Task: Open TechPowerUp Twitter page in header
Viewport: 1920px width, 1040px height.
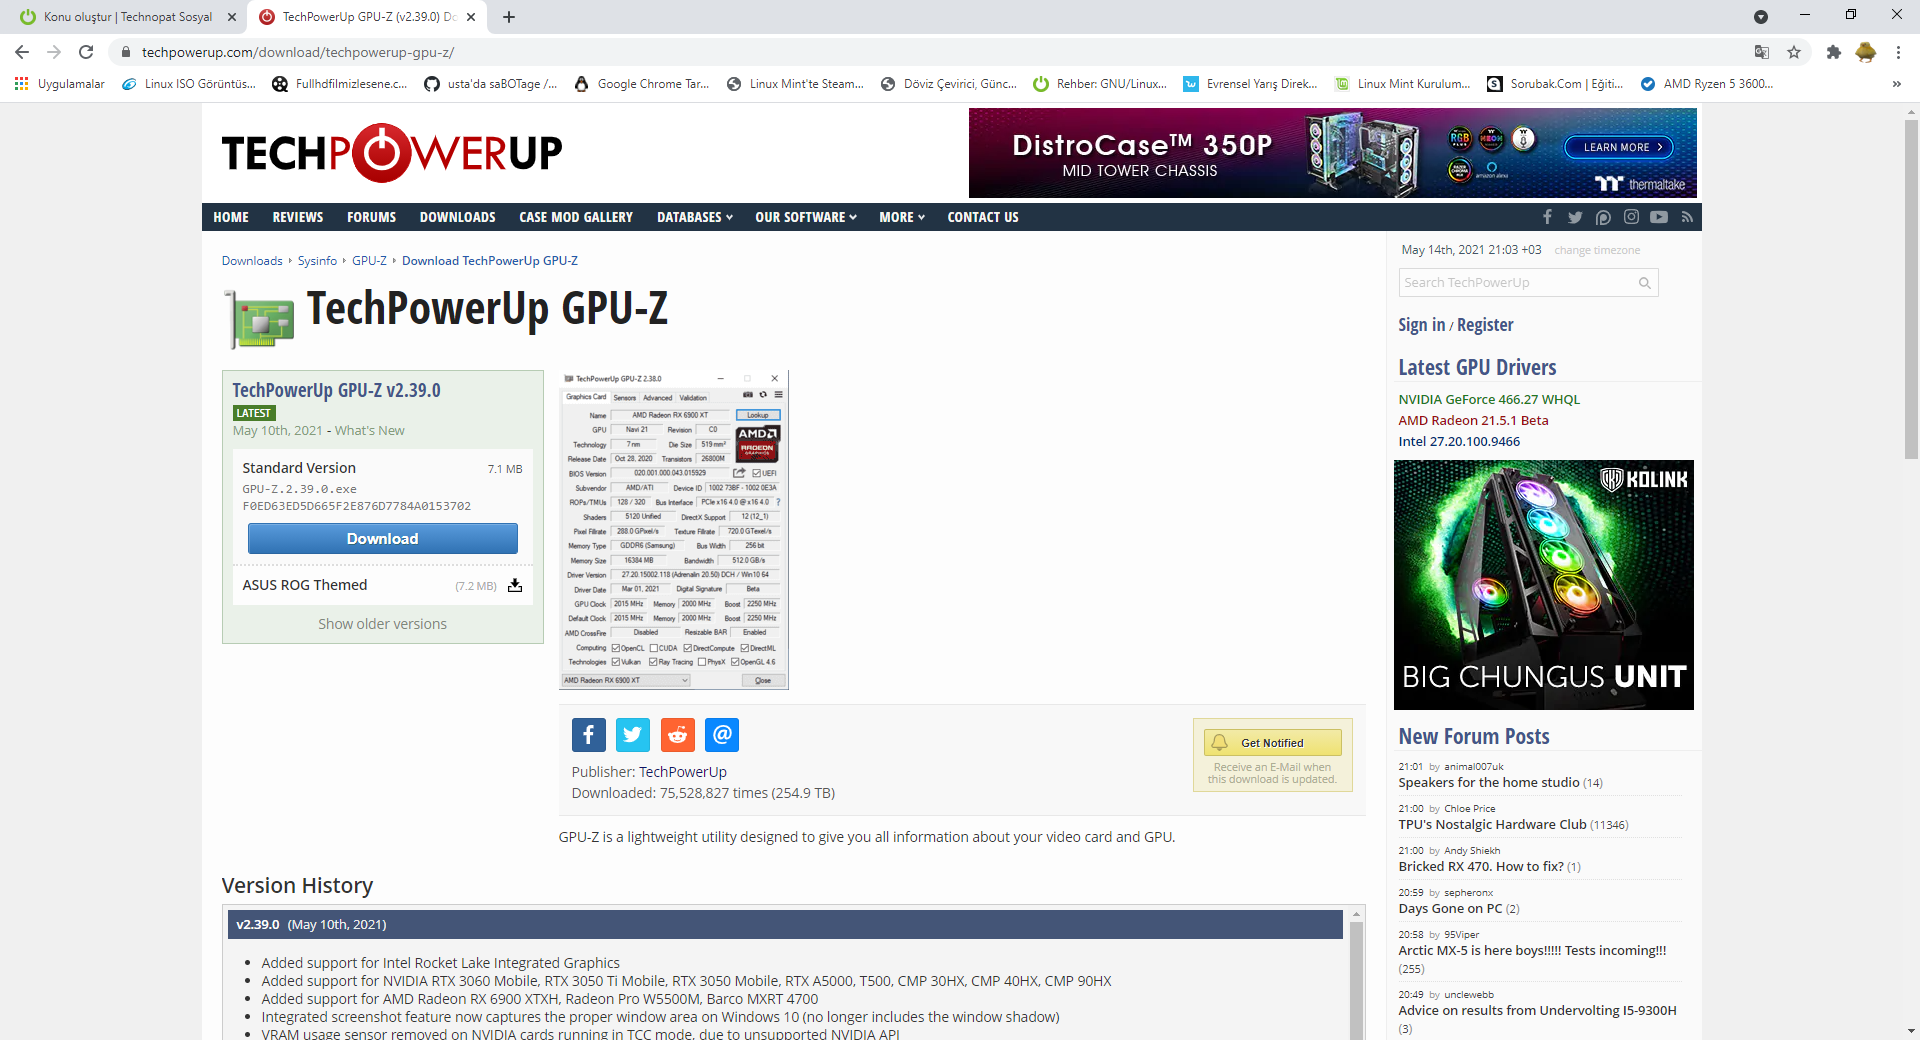Action: click(x=1575, y=217)
